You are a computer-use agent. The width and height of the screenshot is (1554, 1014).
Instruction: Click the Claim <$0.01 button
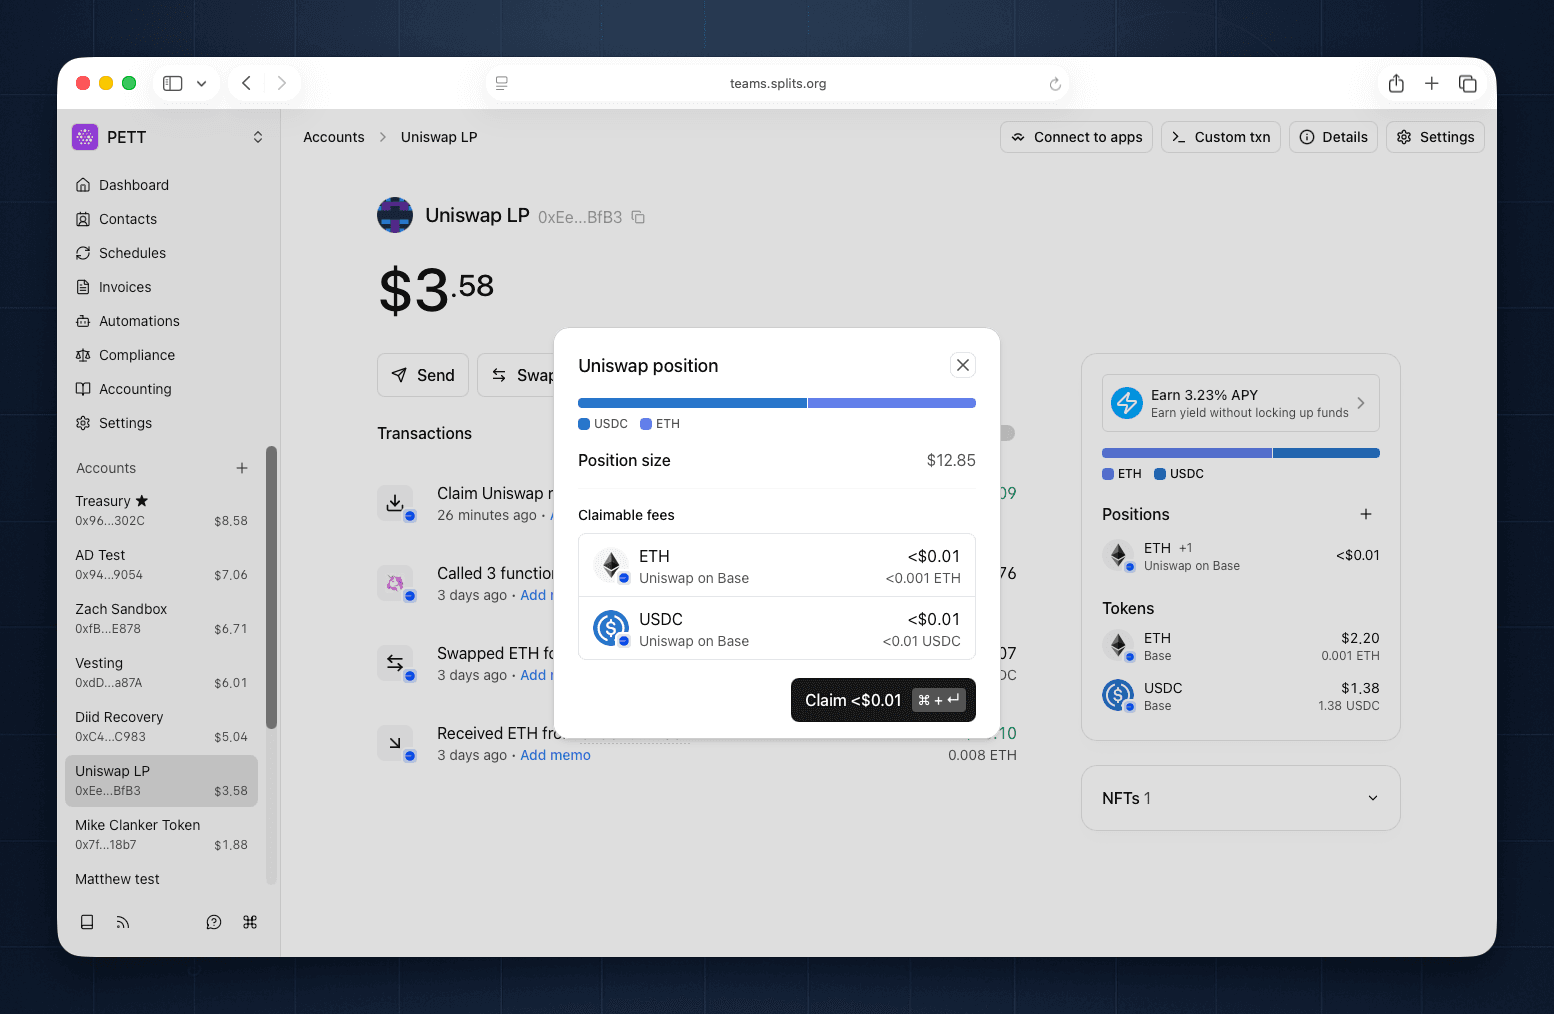click(x=882, y=700)
